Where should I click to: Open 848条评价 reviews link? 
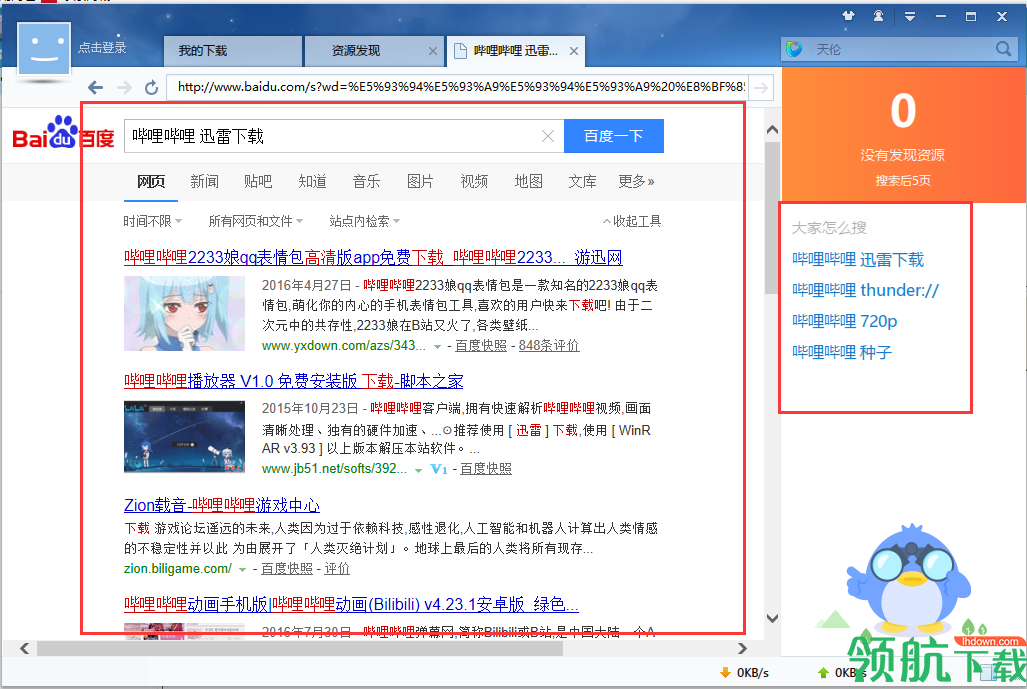click(x=549, y=346)
